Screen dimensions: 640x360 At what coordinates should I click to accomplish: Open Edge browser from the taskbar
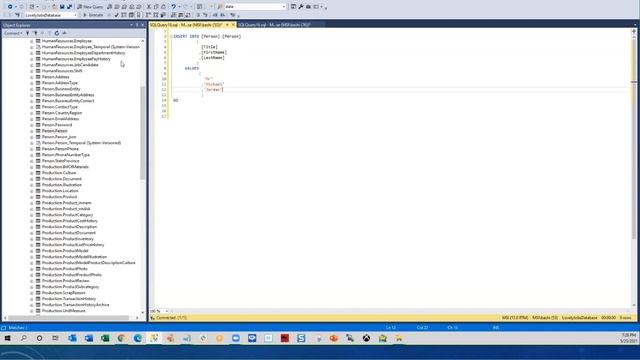click(138, 338)
